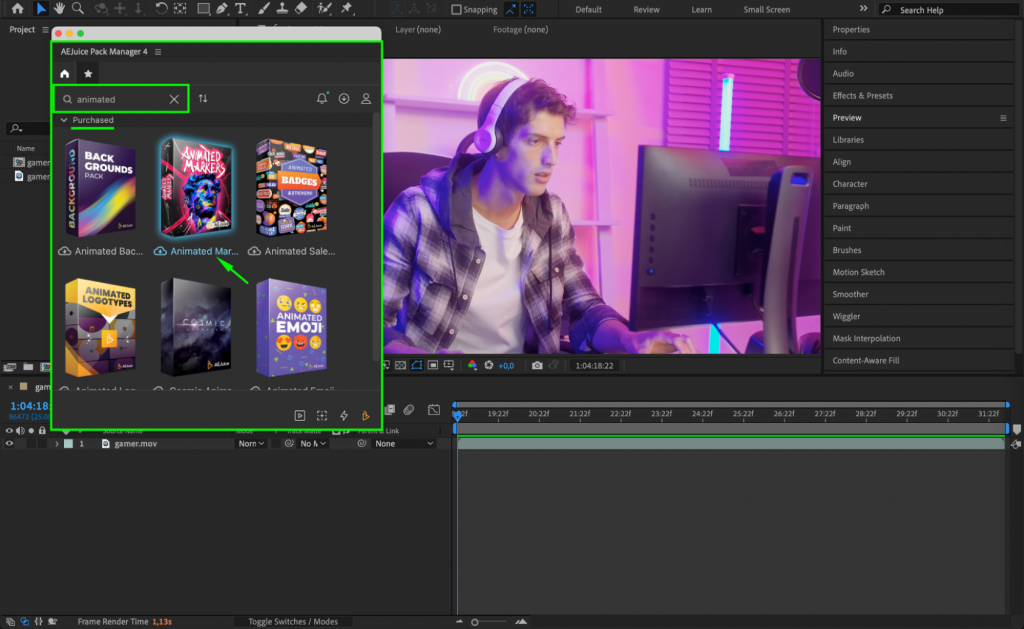Toggle the transparency grid in the composition viewer
This screenshot has width=1024, height=629.
[x=399, y=365]
